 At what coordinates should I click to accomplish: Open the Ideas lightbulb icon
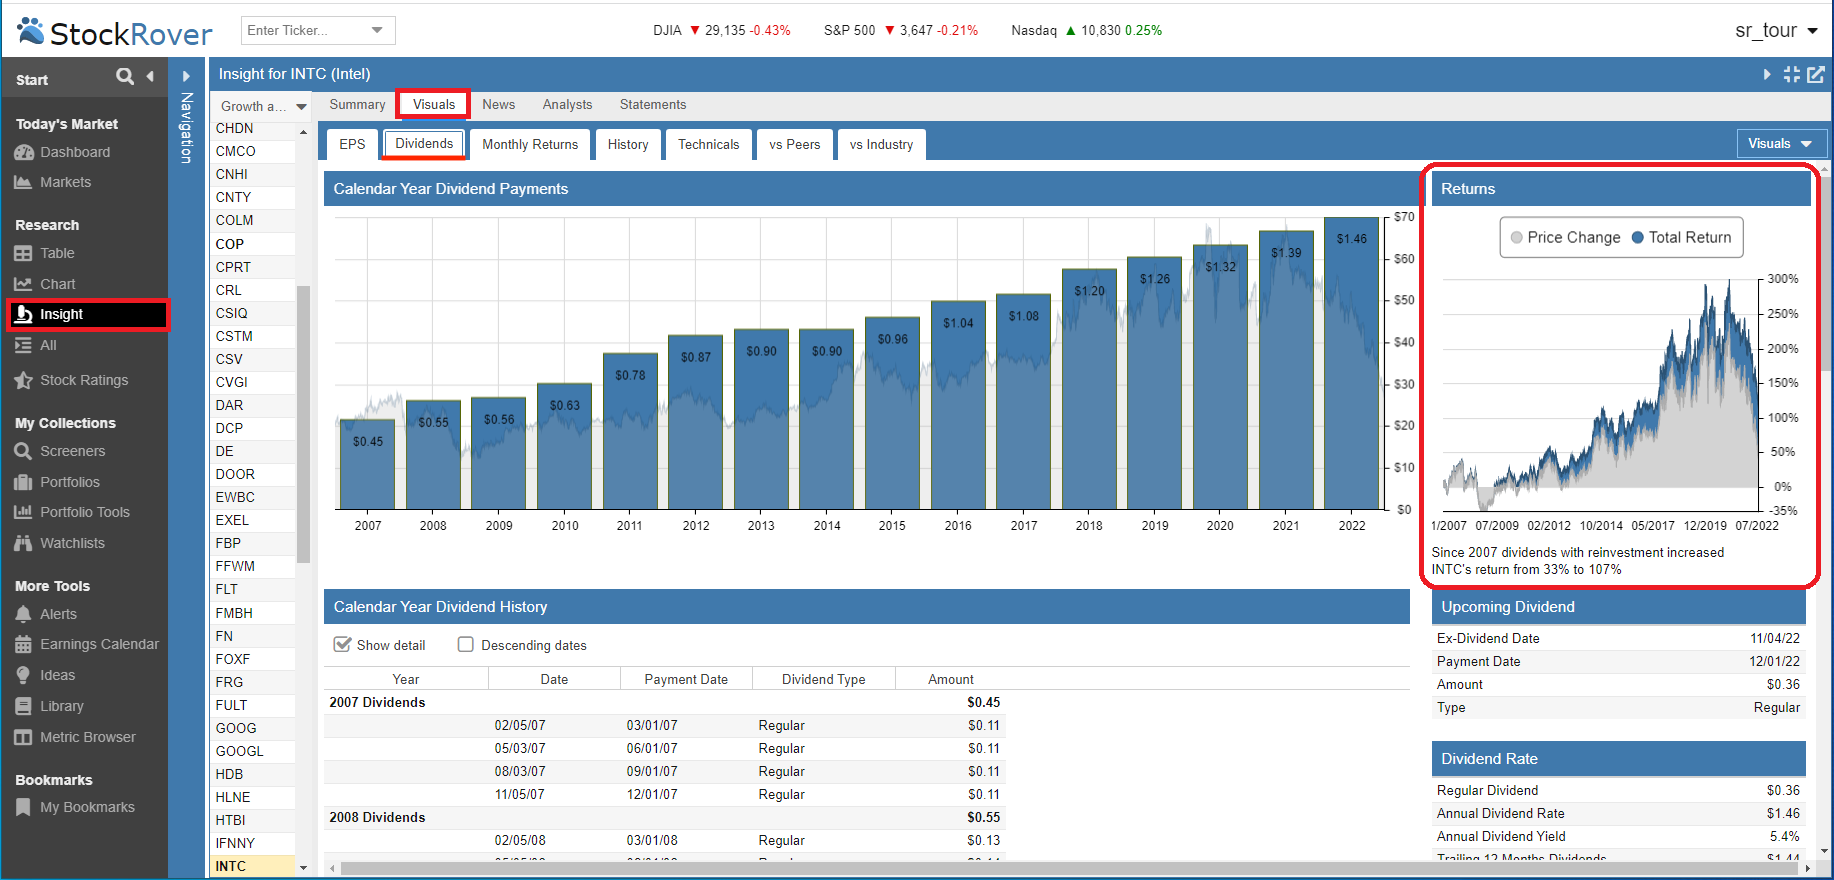click(24, 675)
